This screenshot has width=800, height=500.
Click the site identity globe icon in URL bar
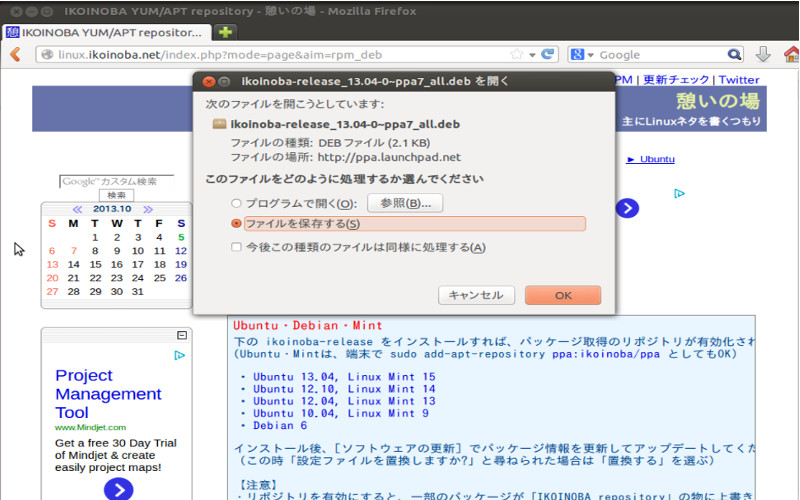click(47, 55)
